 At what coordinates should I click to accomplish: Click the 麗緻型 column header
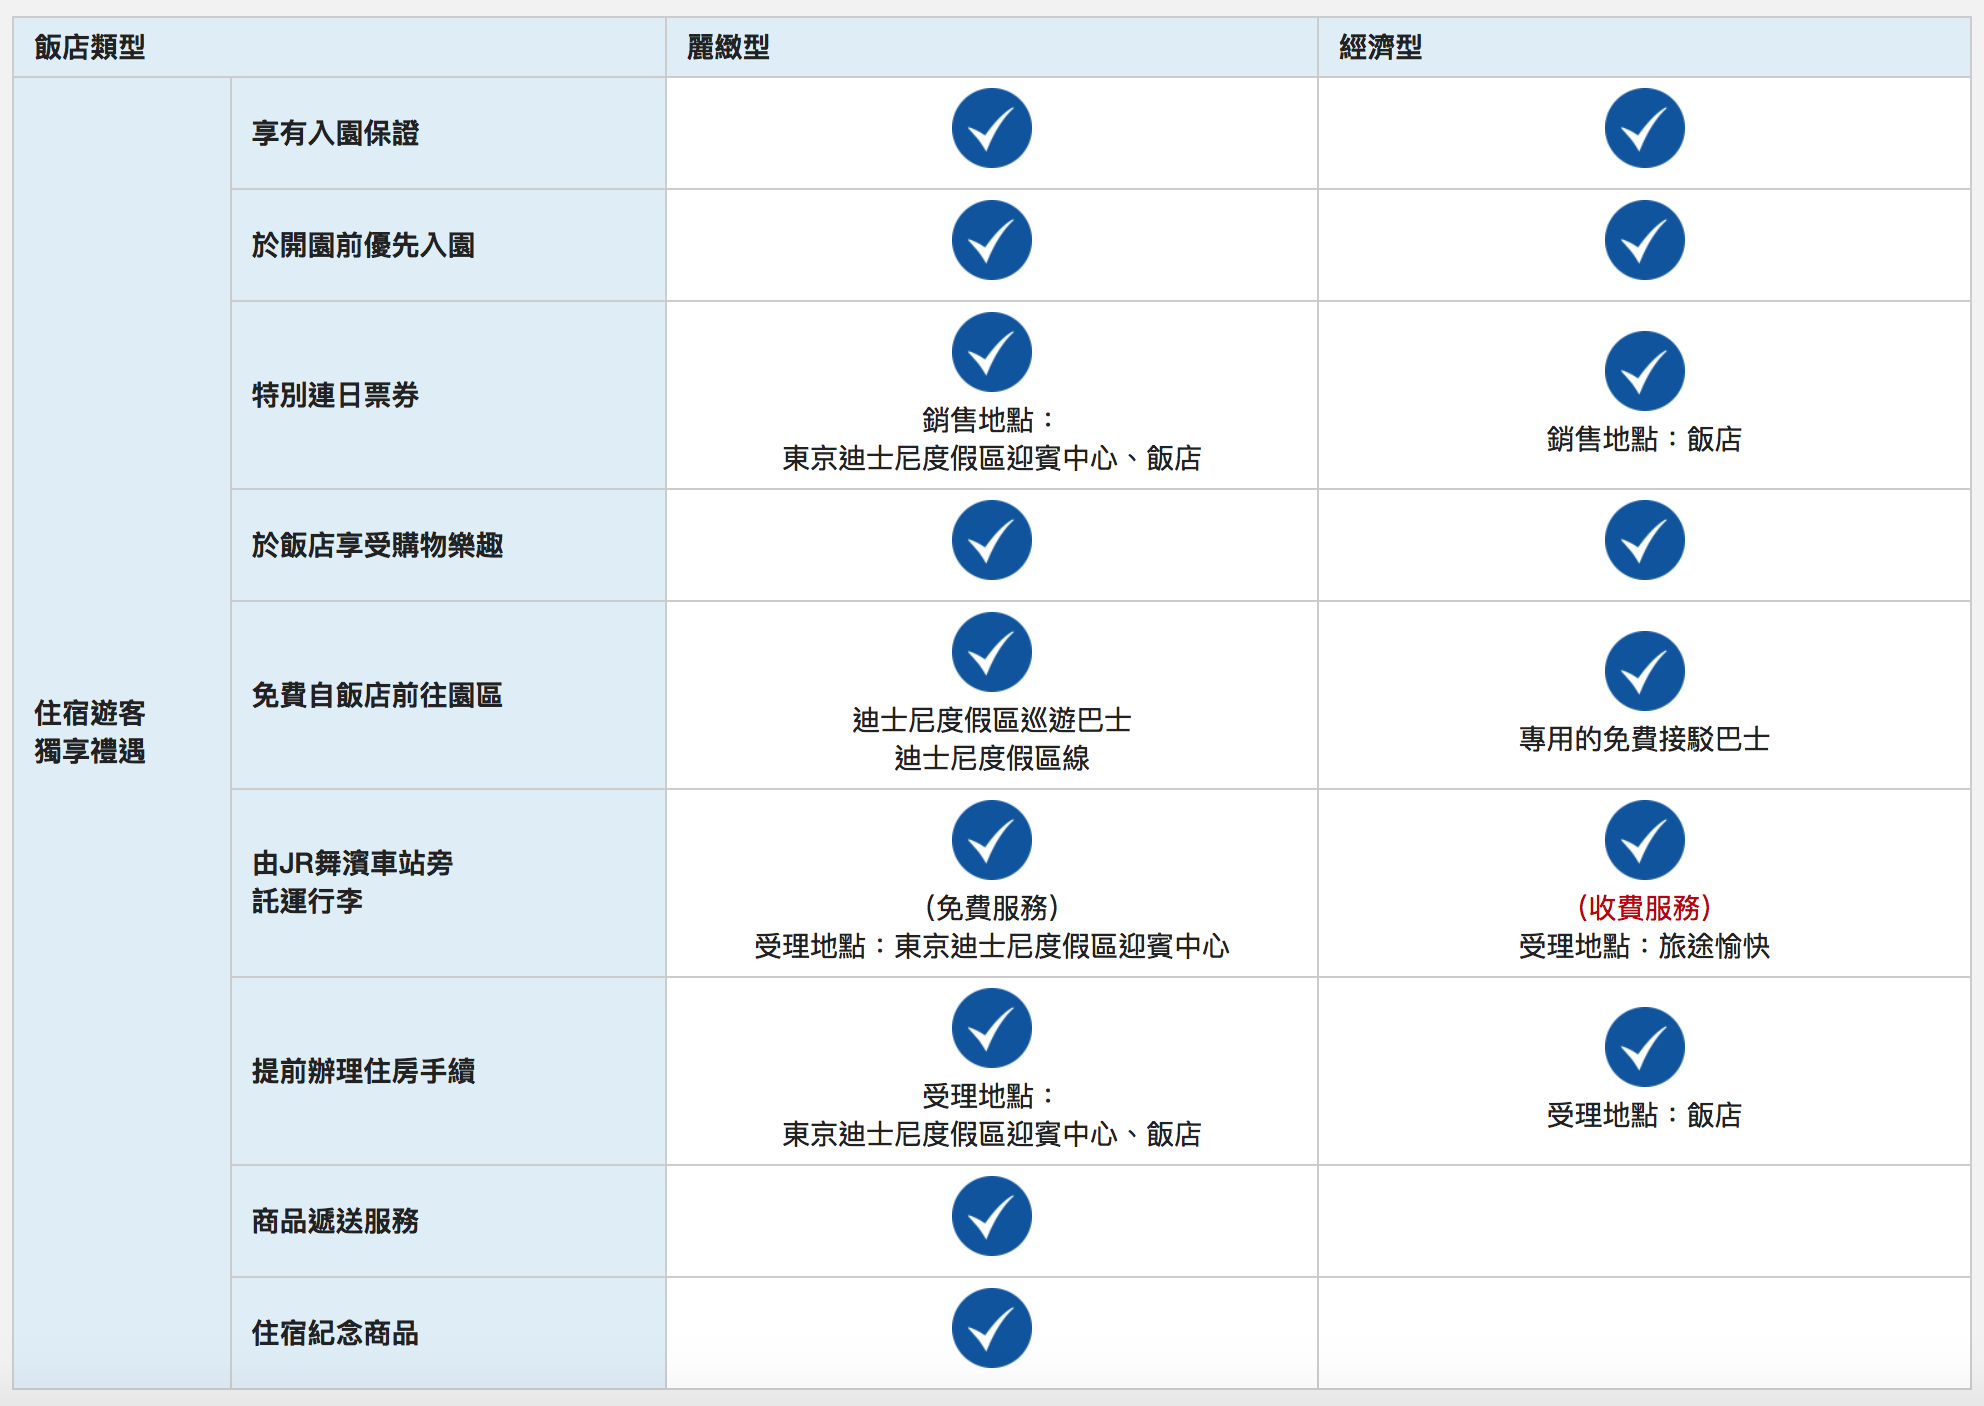(728, 47)
